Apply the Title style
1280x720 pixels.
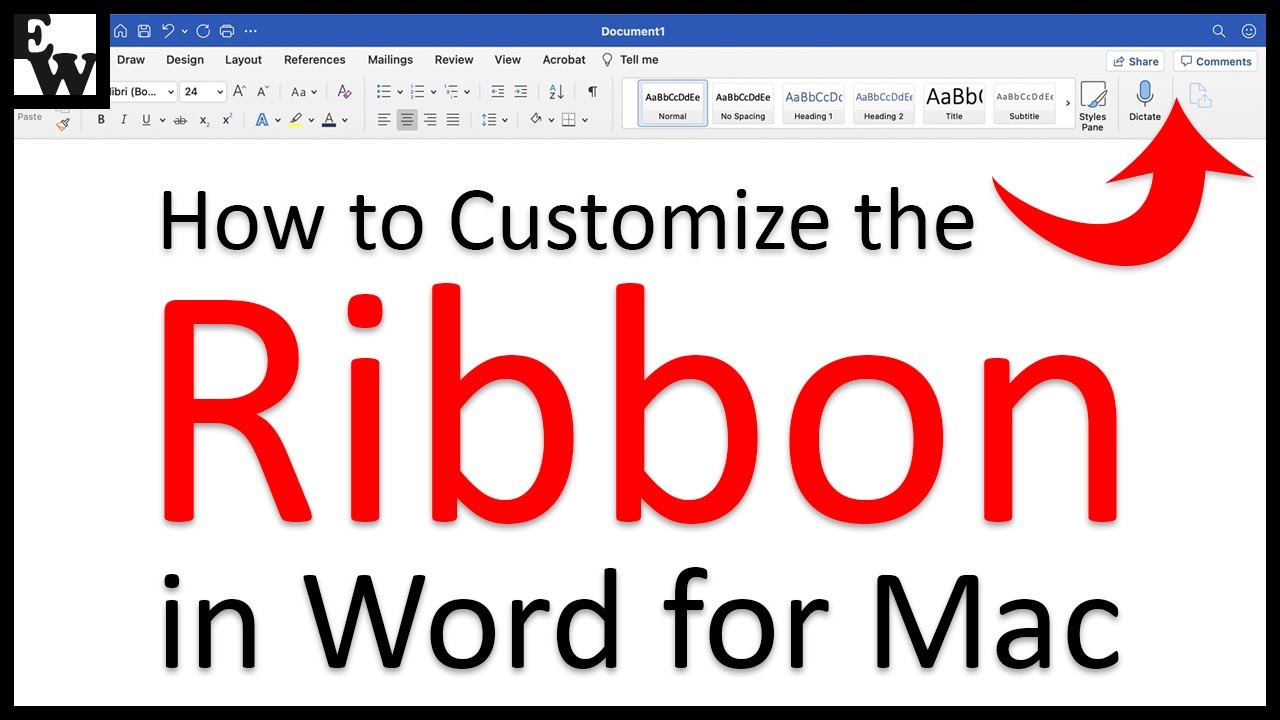tap(954, 104)
